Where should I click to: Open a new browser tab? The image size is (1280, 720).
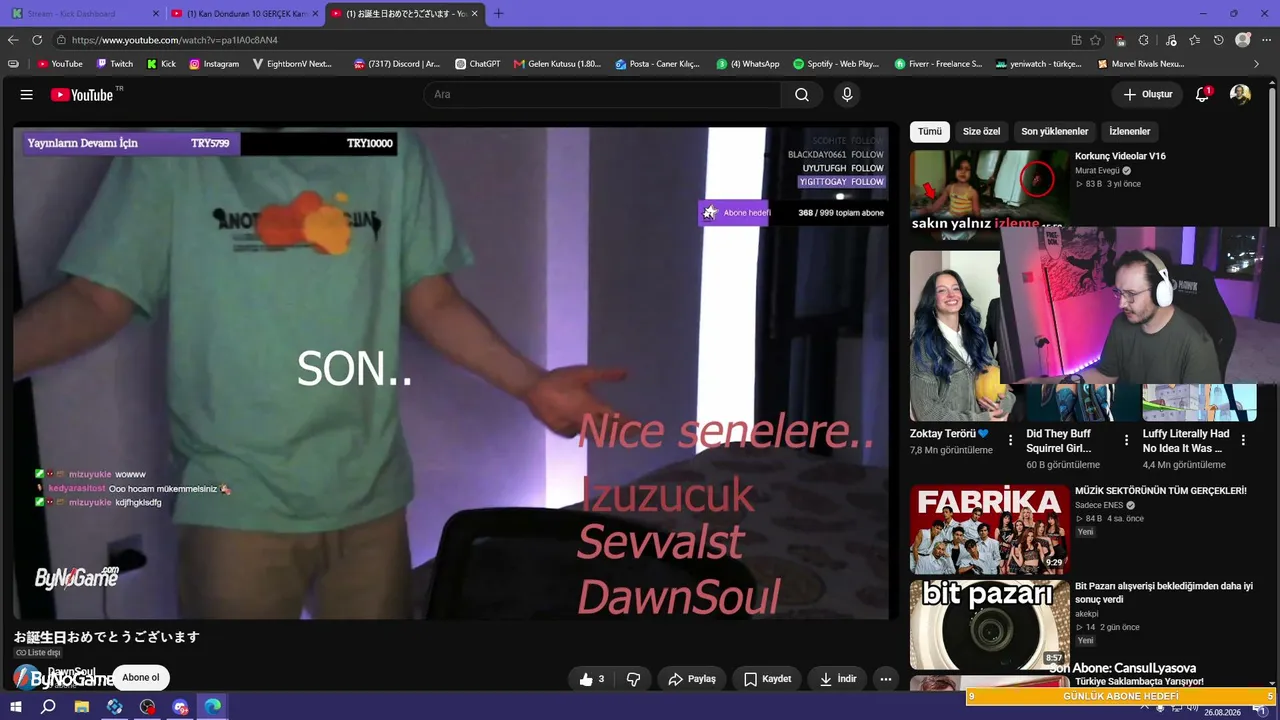499,13
